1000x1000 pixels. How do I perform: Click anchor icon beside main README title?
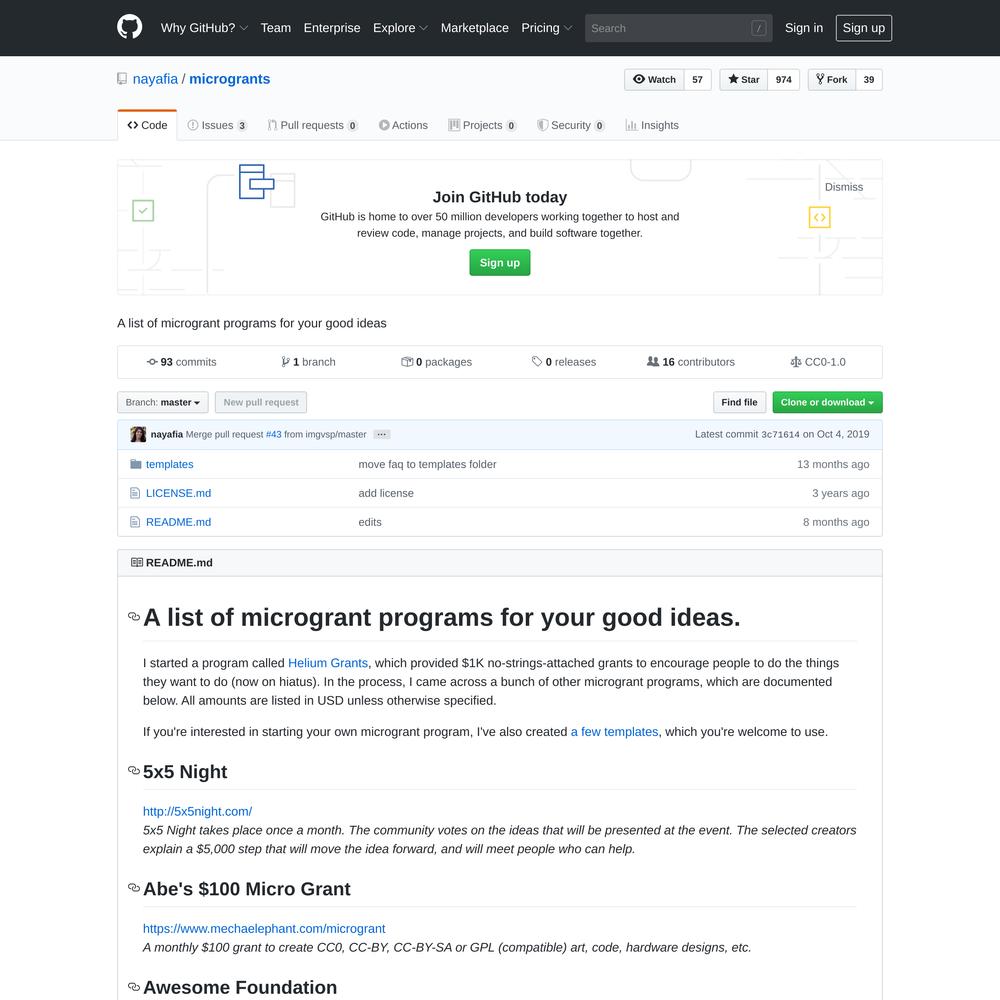pos(134,617)
